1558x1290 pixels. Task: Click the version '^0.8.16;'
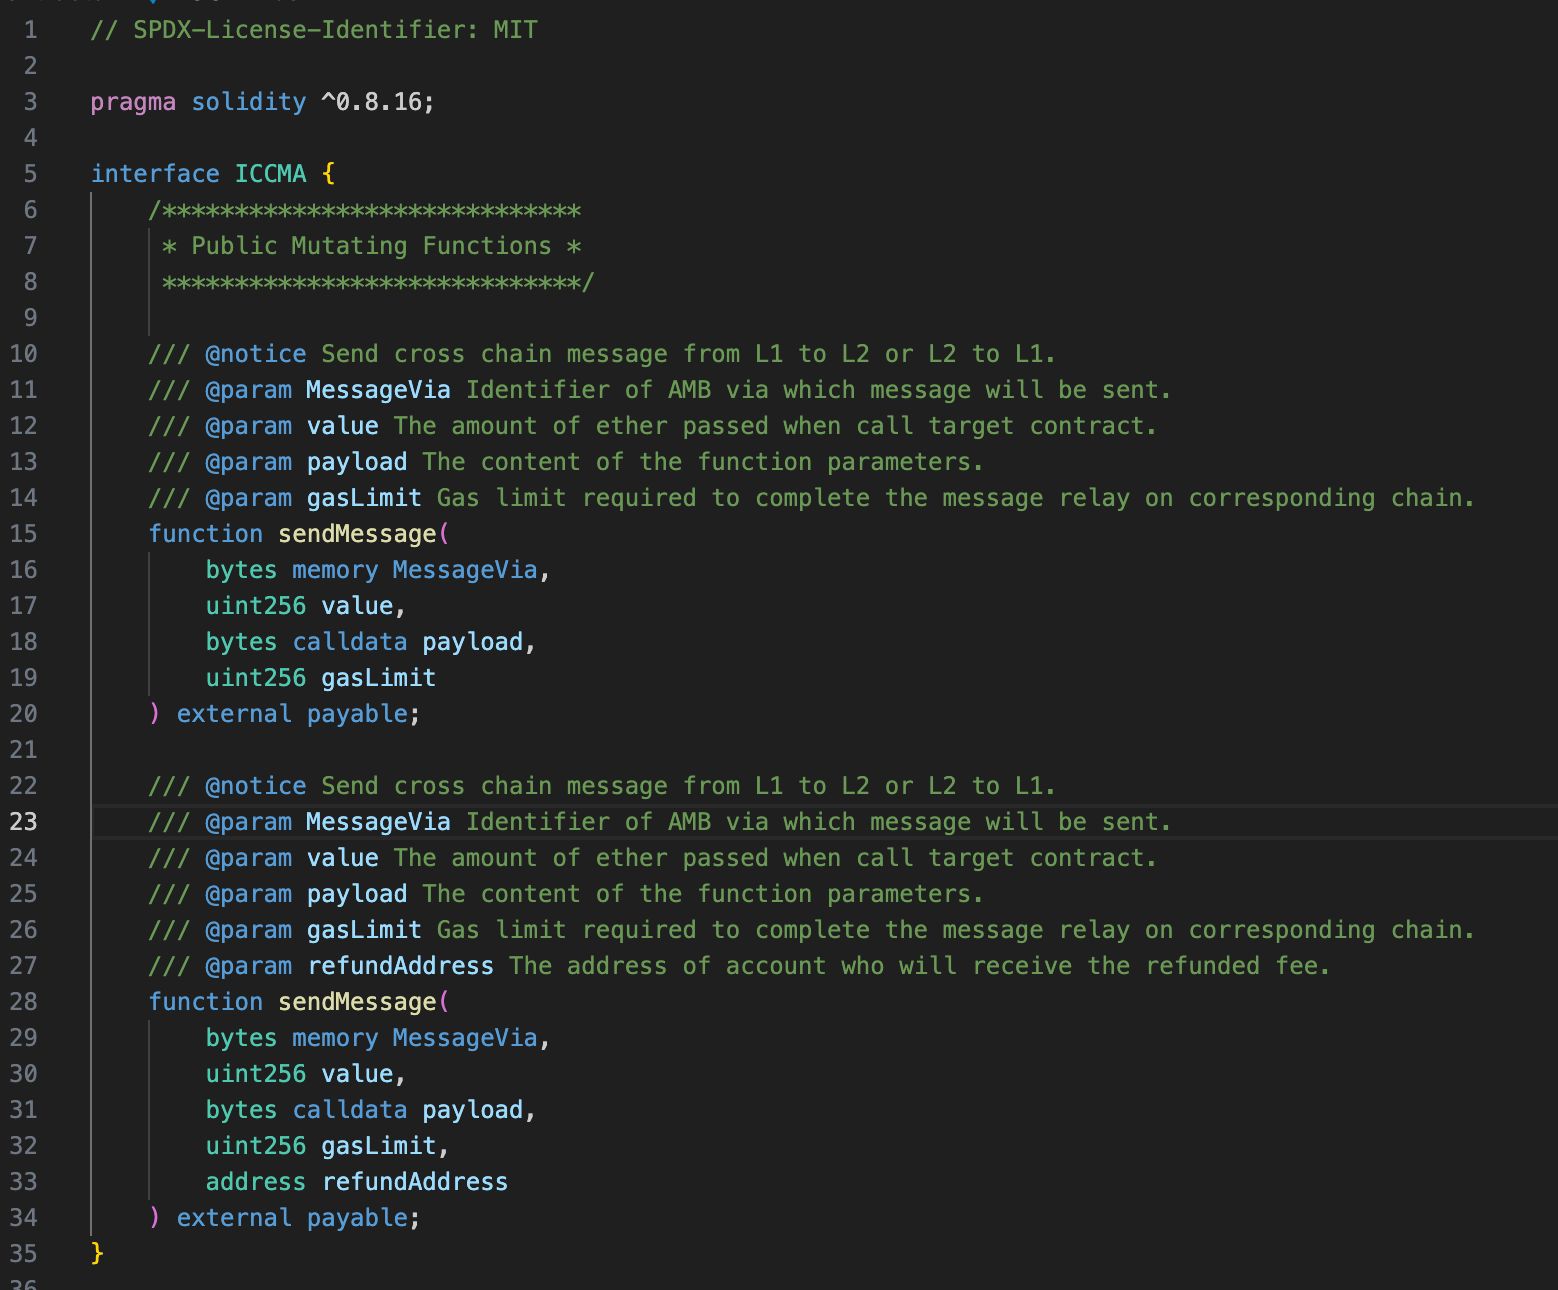click(378, 102)
